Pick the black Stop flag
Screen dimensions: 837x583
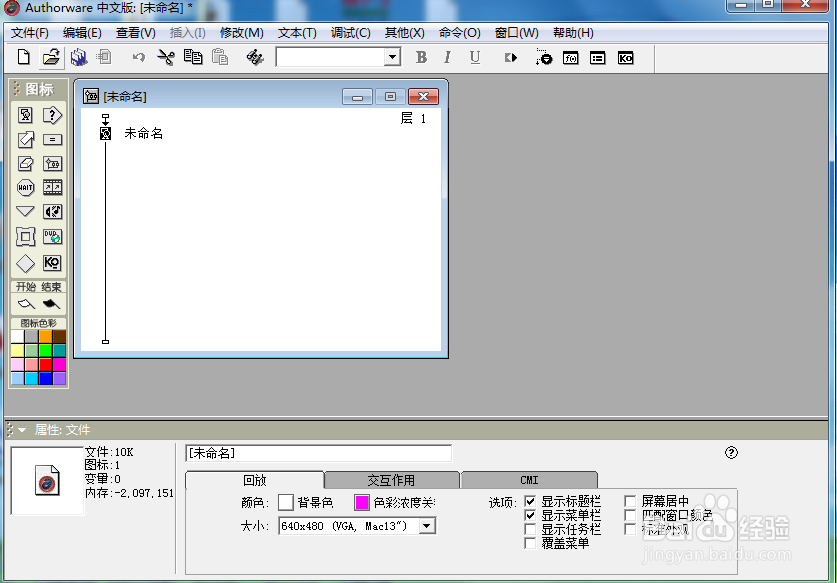click(51, 304)
